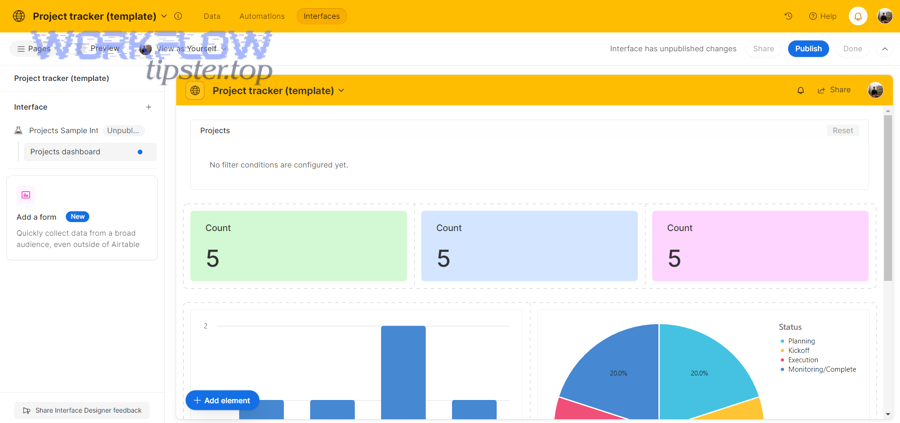The width and height of the screenshot is (900, 423).
Task: Switch to the Automations tab
Action: 262,16
